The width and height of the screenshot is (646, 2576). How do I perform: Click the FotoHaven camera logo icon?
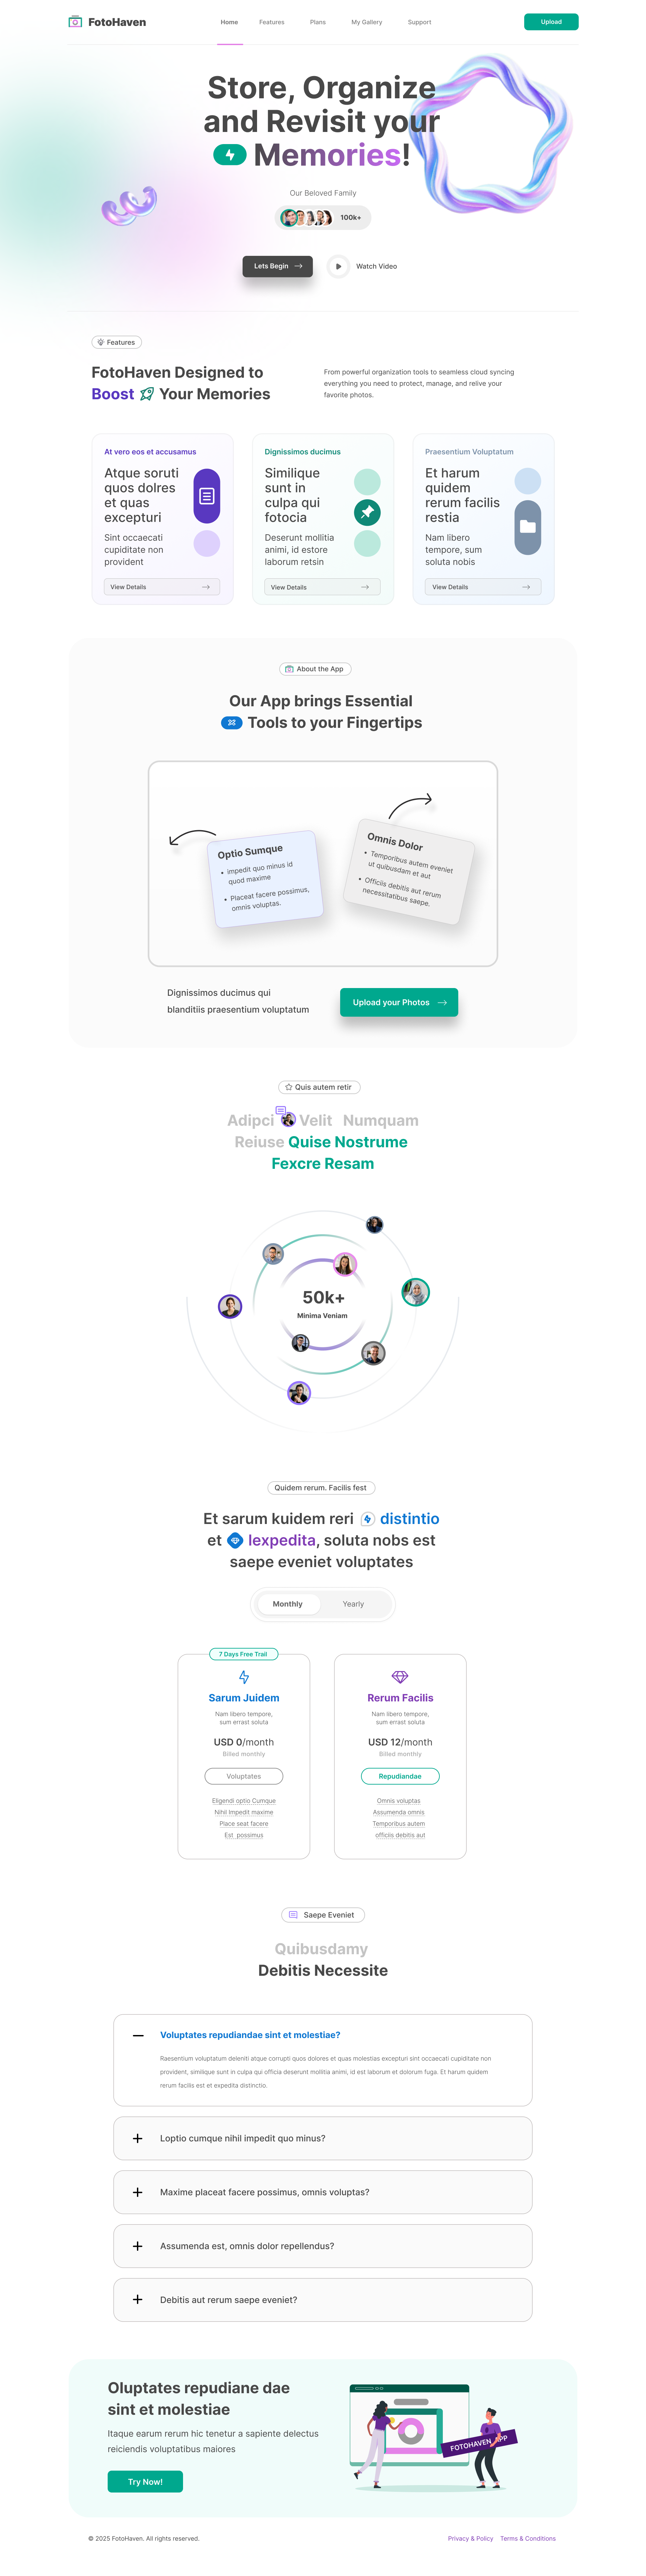point(75,22)
